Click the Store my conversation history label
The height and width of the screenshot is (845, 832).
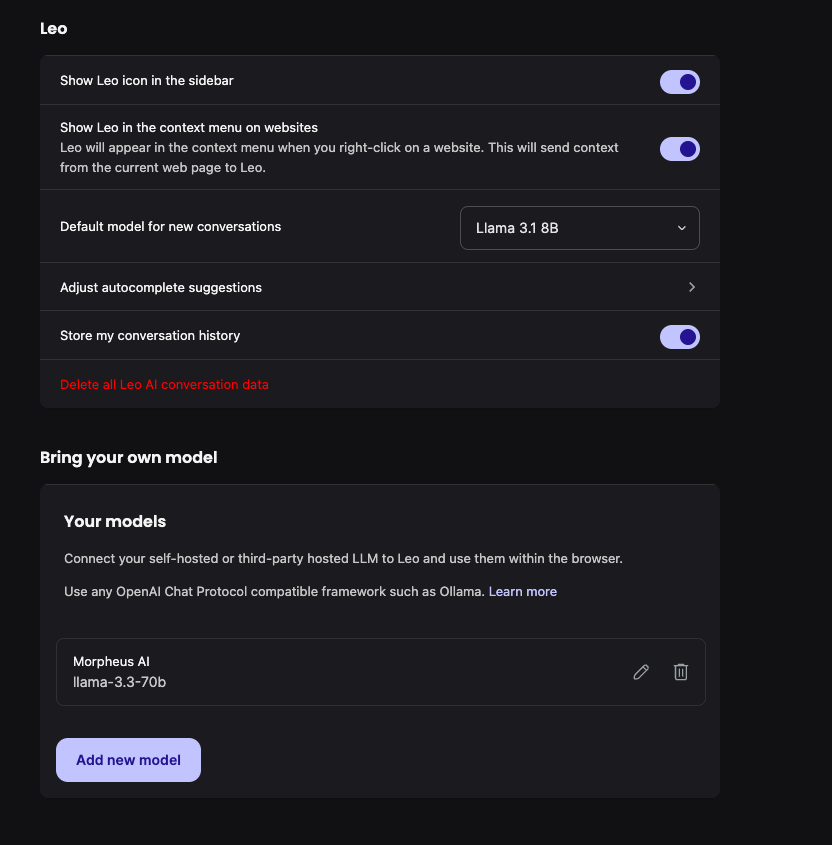(x=150, y=335)
